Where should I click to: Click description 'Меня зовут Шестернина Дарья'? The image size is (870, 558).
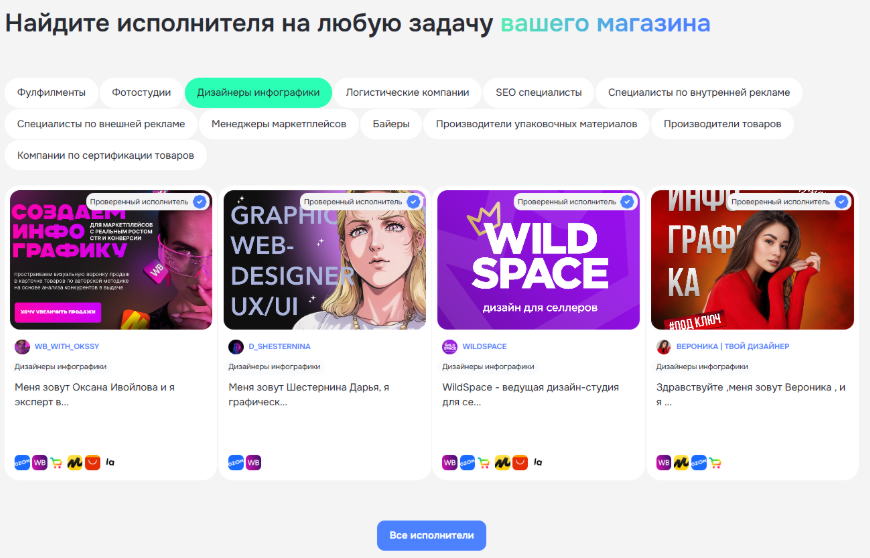coord(308,394)
